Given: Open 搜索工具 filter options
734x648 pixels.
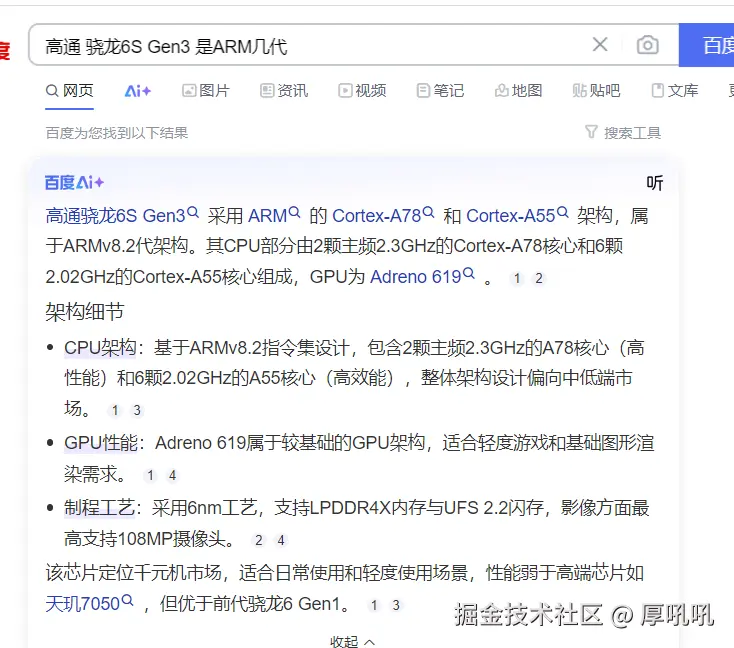Looking at the screenshot, I should [x=623, y=133].
